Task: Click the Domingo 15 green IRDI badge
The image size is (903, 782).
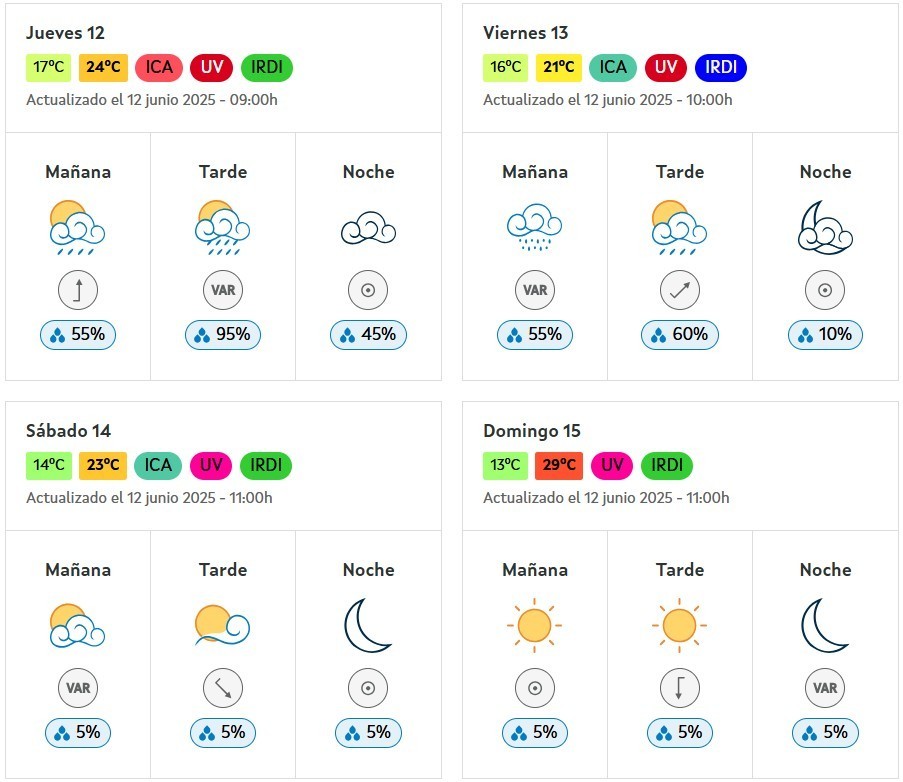Action: tap(667, 465)
